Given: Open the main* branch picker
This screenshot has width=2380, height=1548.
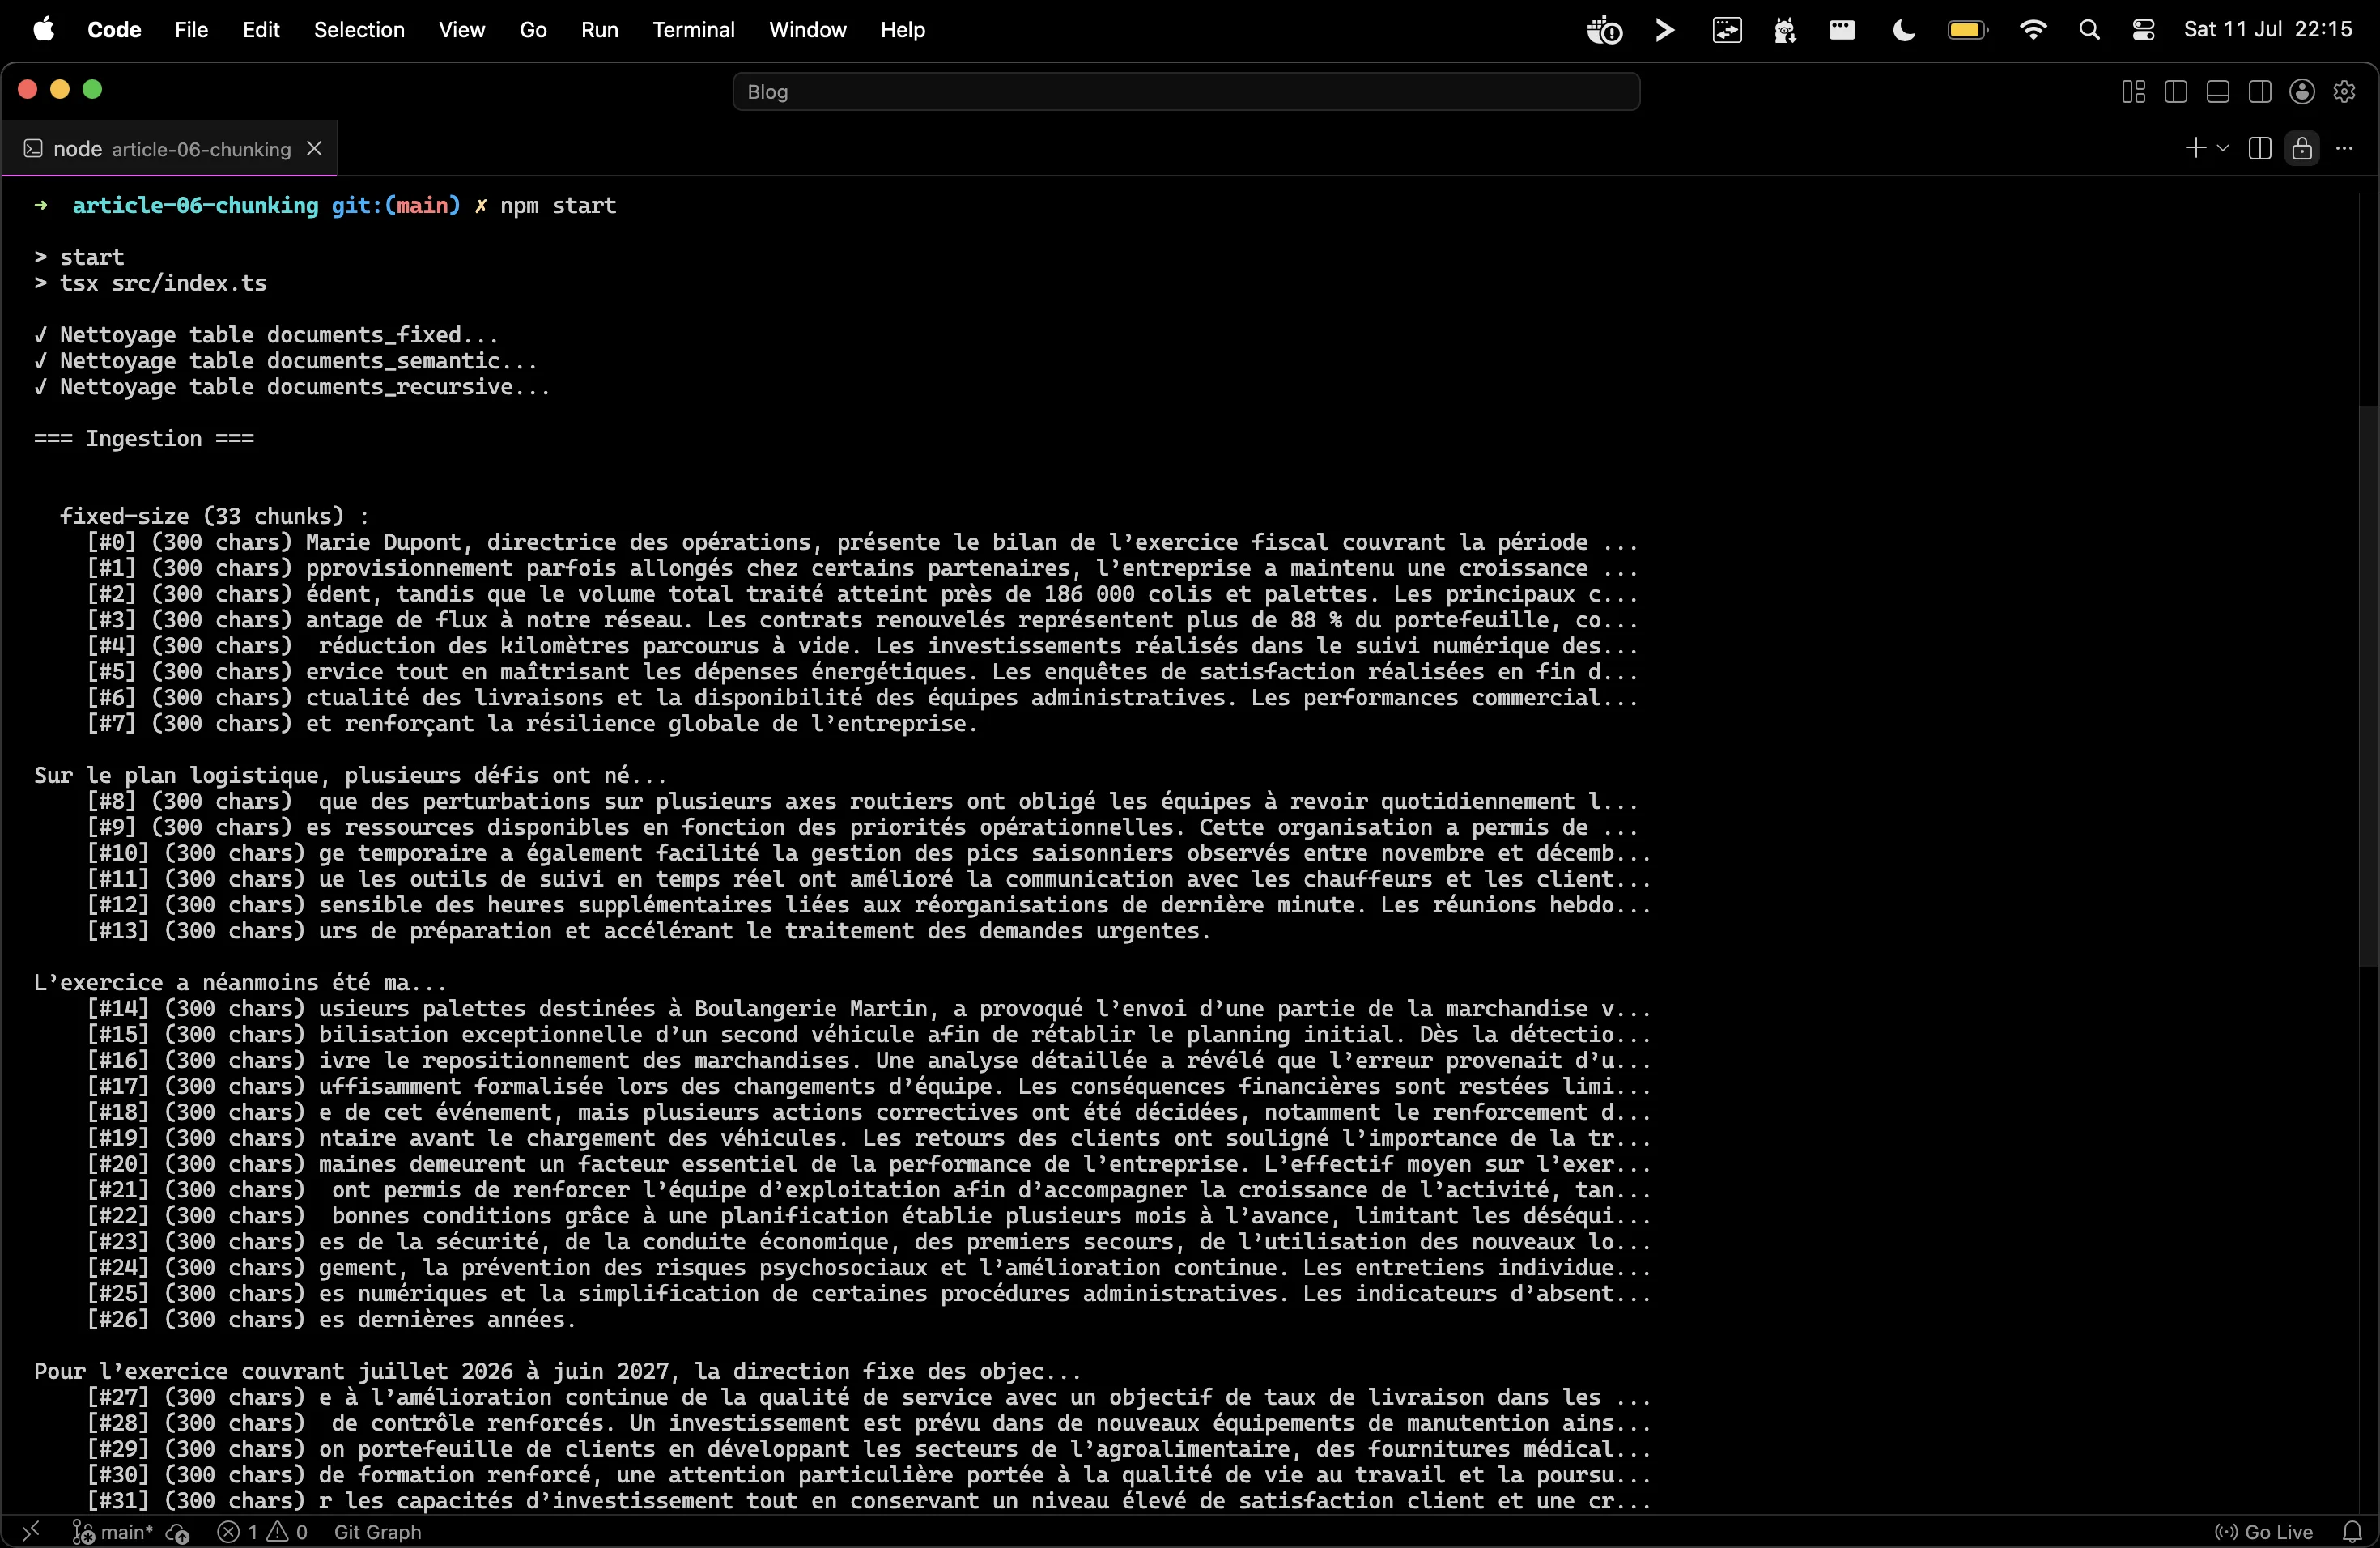Looking at the screenshot, I should [113, 1532].
